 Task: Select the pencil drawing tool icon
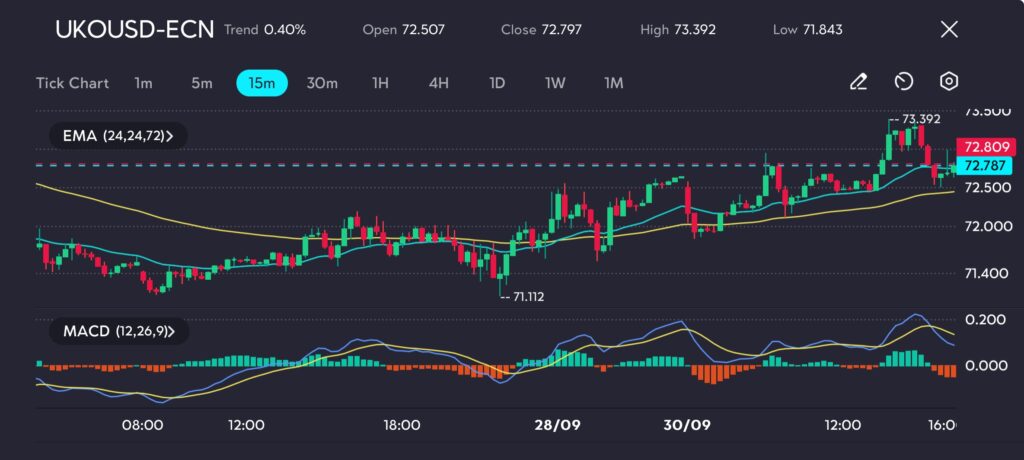click(858, 82)
